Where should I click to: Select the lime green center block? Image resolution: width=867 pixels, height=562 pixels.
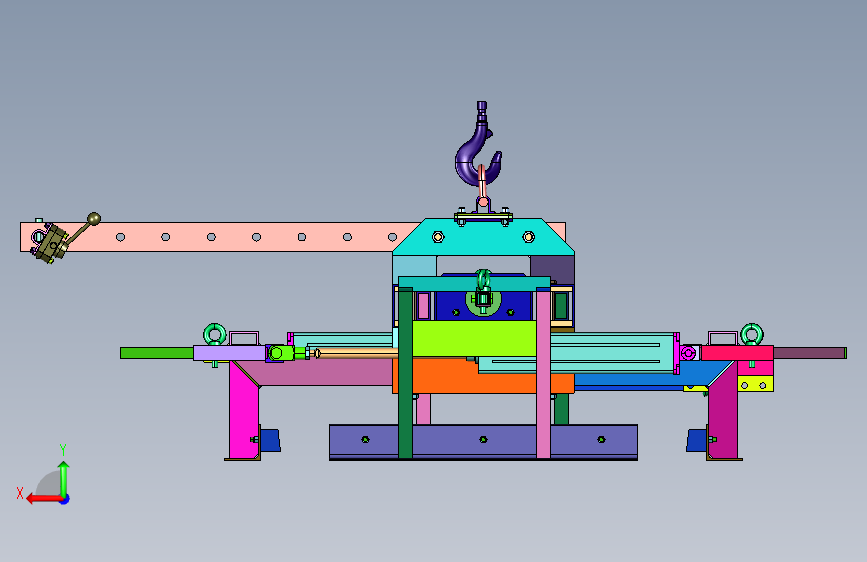(x=474, y=338)
